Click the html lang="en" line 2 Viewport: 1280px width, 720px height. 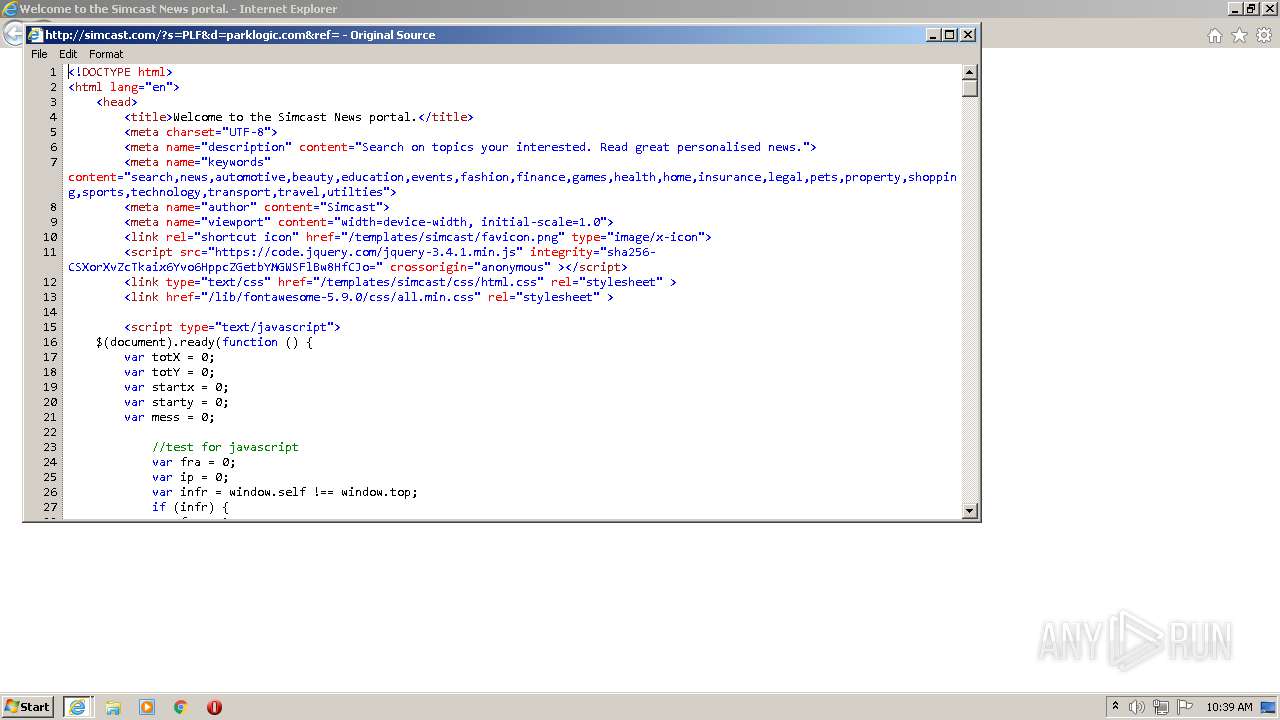click(124, 87)
